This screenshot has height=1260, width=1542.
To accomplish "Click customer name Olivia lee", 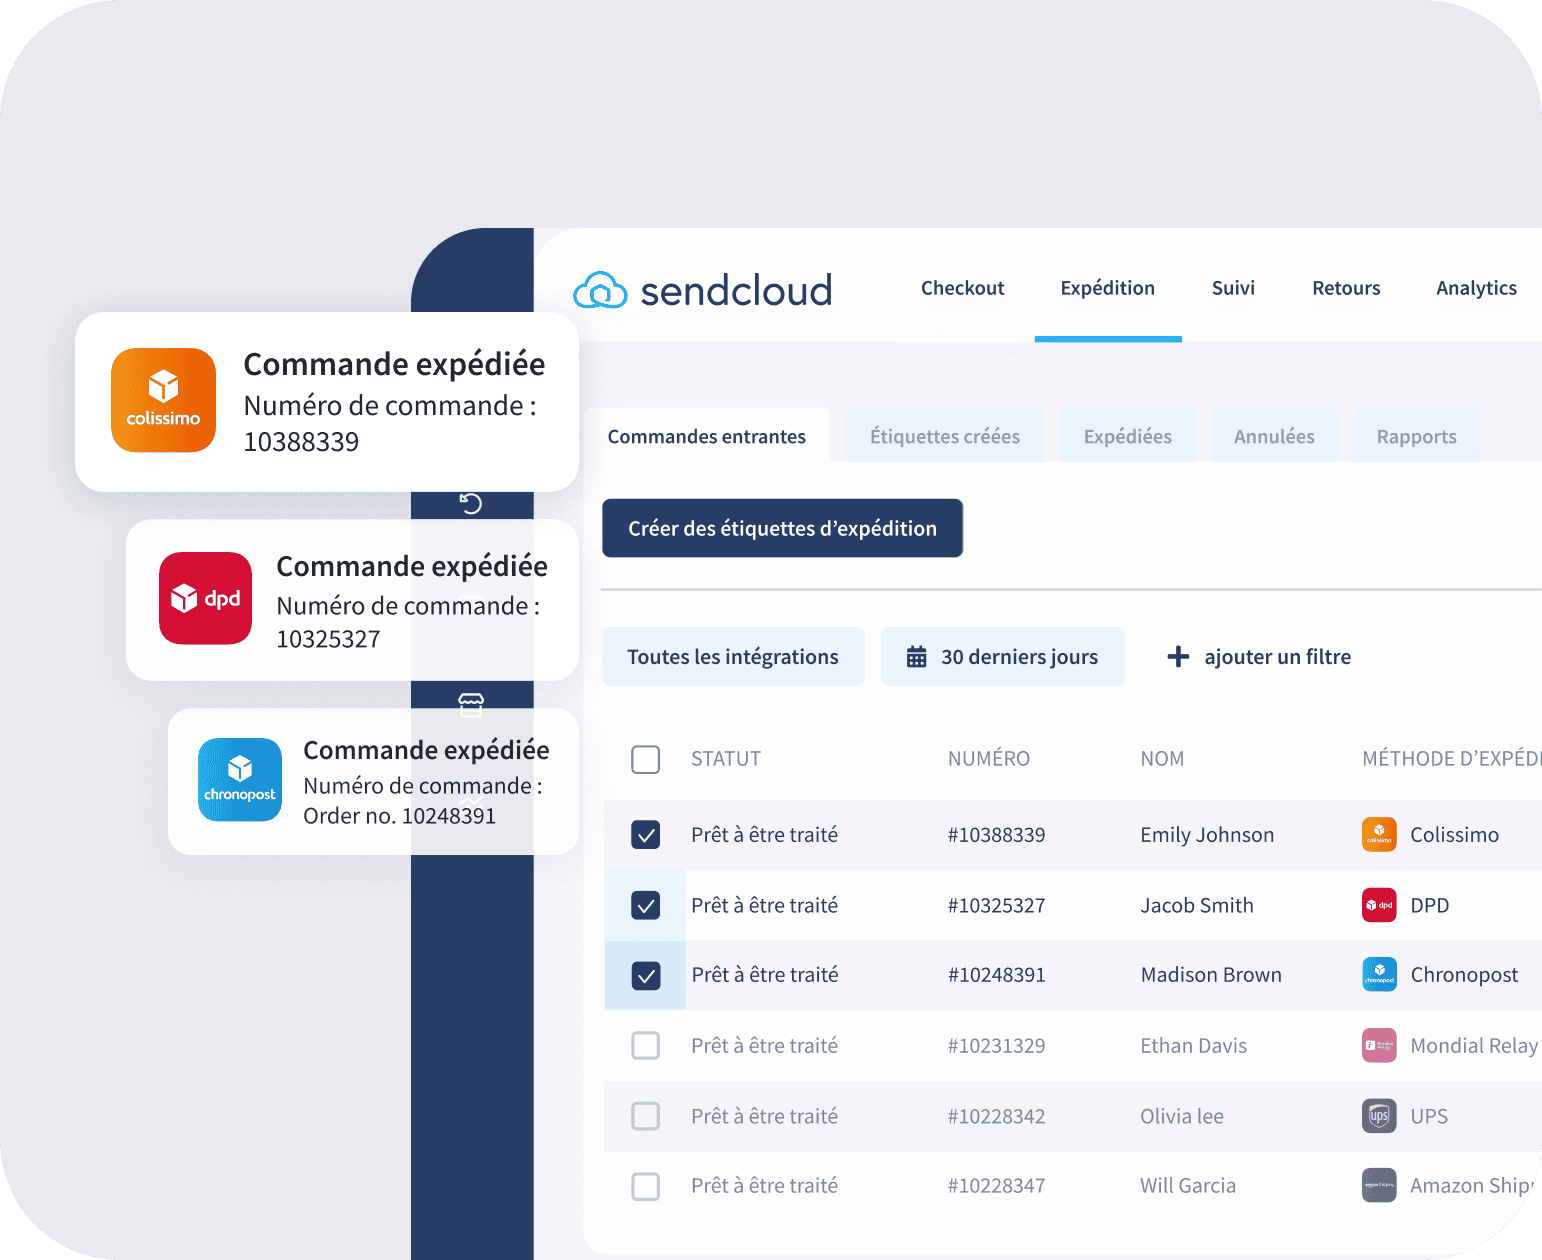I will click(x=1182, y=1117).
